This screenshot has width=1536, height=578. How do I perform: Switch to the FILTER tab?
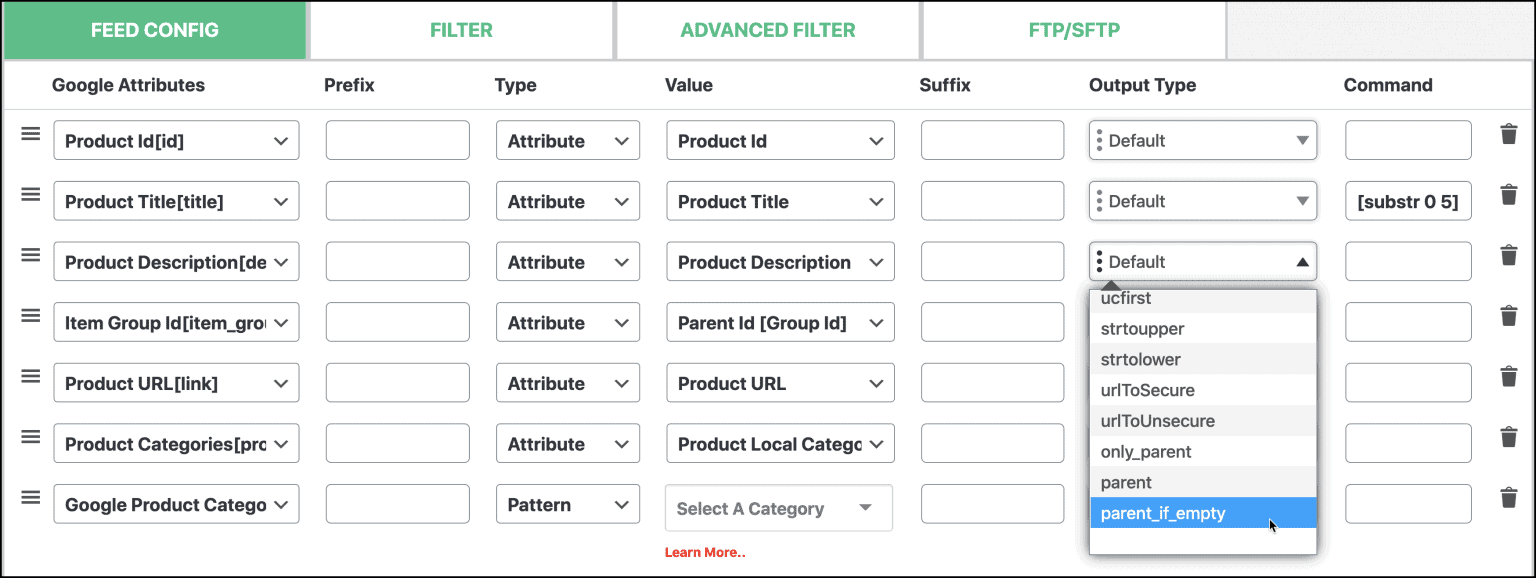click(461, 29)
